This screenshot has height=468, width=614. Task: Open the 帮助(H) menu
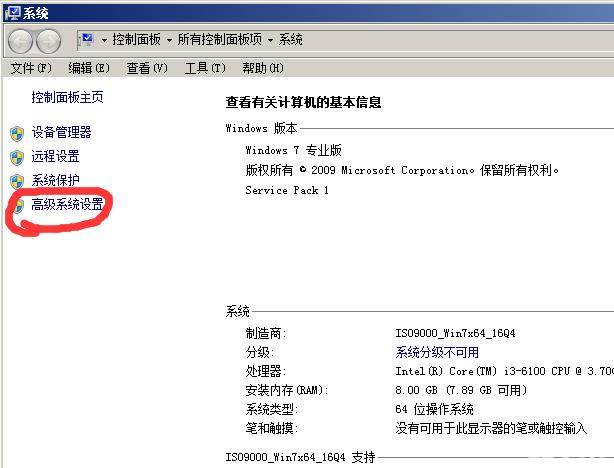(x=262, y=68)
